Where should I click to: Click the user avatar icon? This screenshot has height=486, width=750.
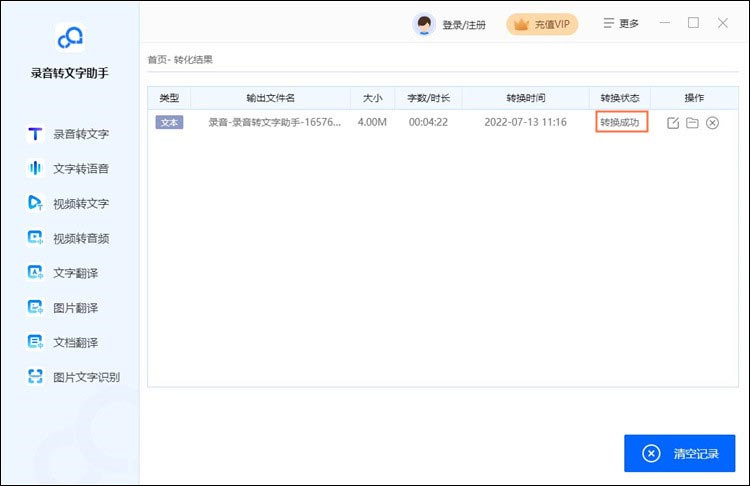(424, 24)
